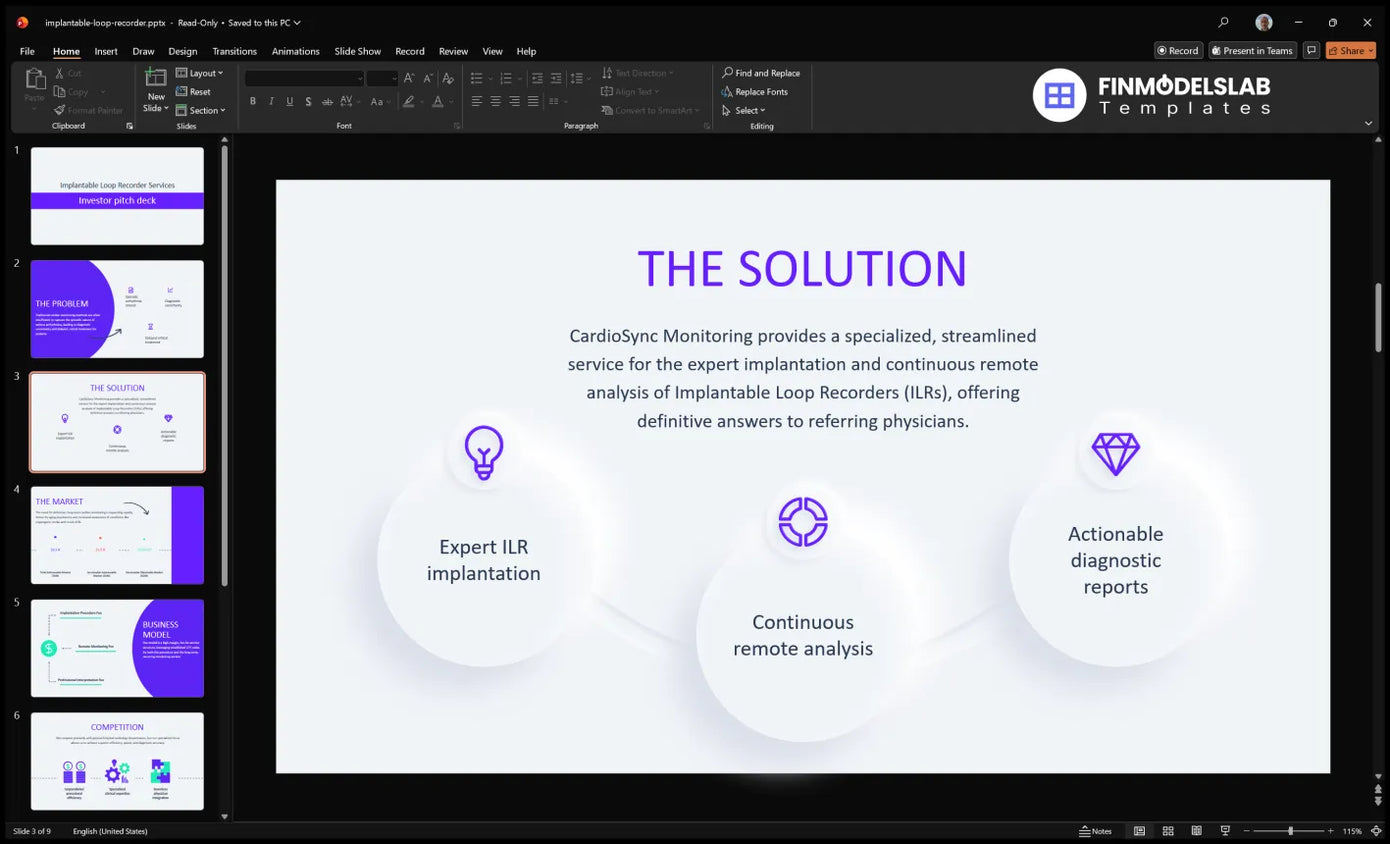Click the Bullets list icon

pos(476,78)
